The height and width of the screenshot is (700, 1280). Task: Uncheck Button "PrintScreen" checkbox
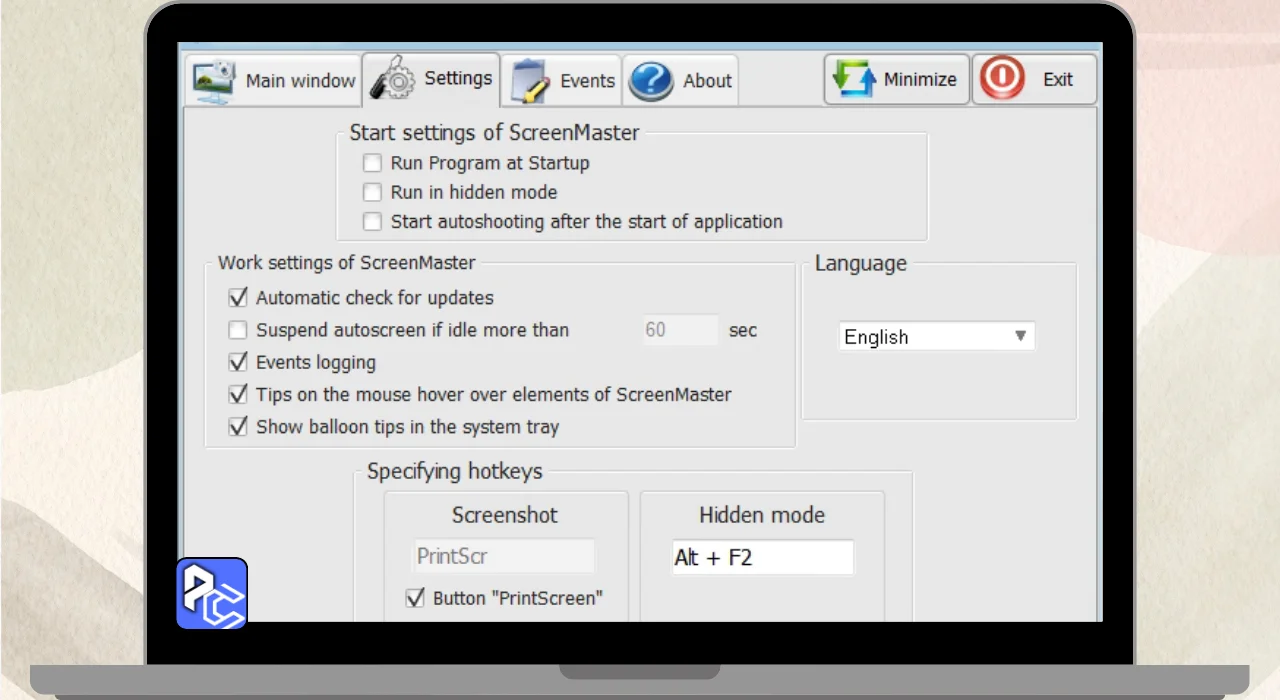point(415,598)
